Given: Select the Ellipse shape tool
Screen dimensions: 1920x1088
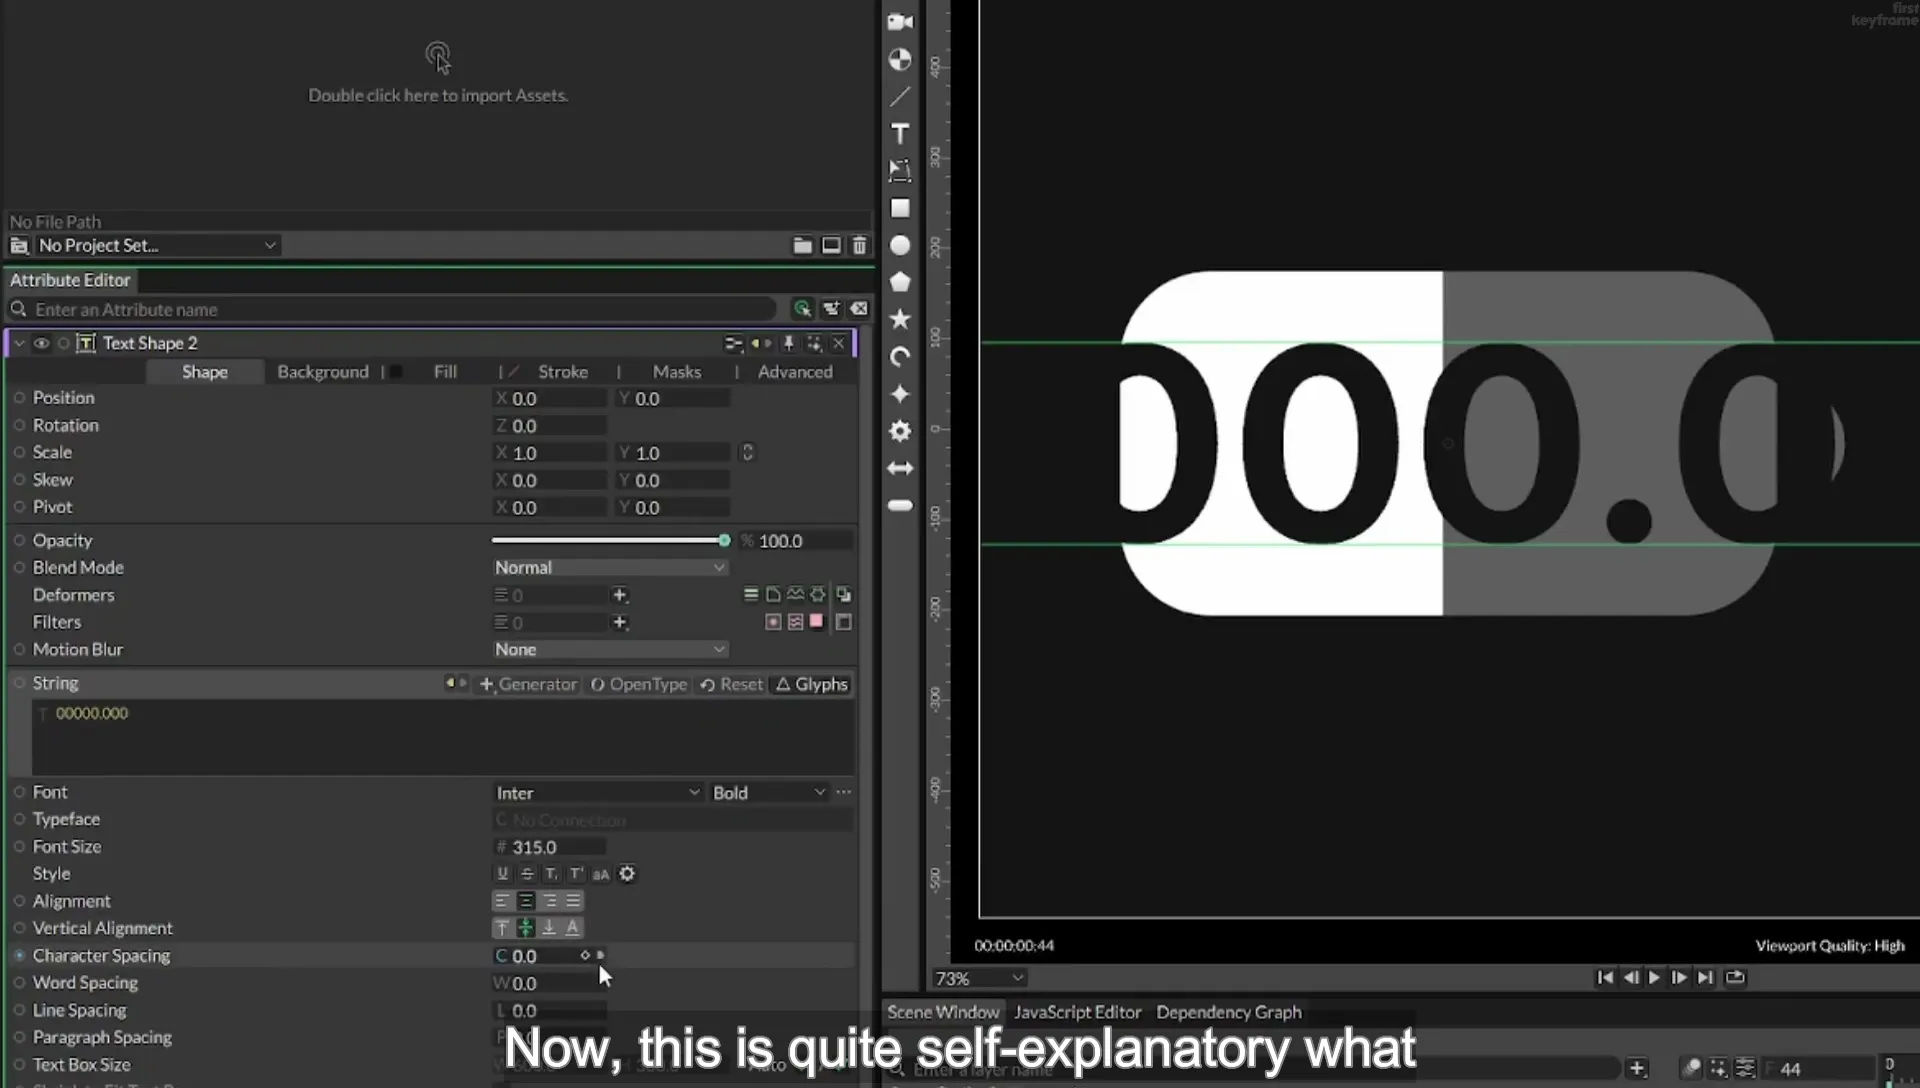Looking at the screenshot, I should [900, 245].
